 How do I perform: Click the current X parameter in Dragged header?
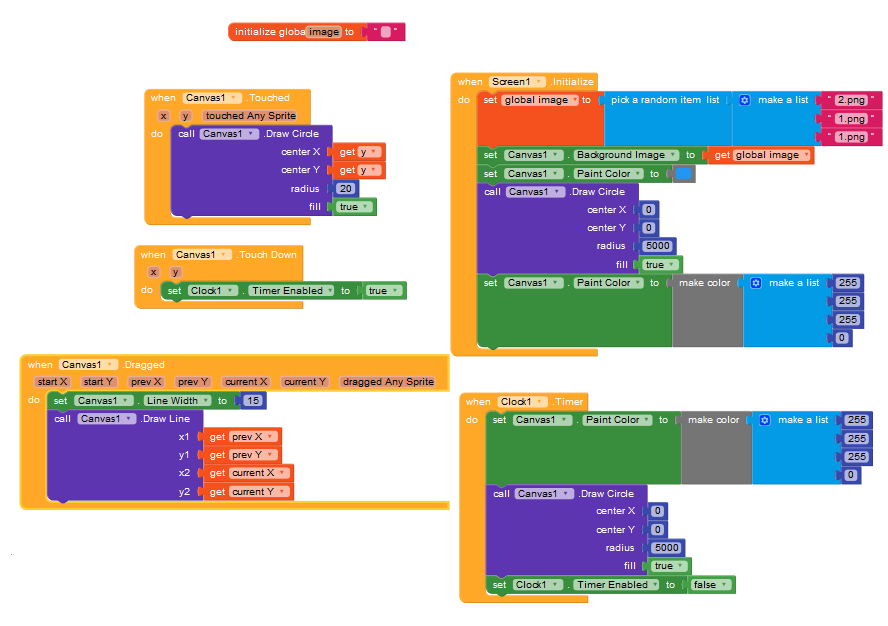tap(246, 382)
